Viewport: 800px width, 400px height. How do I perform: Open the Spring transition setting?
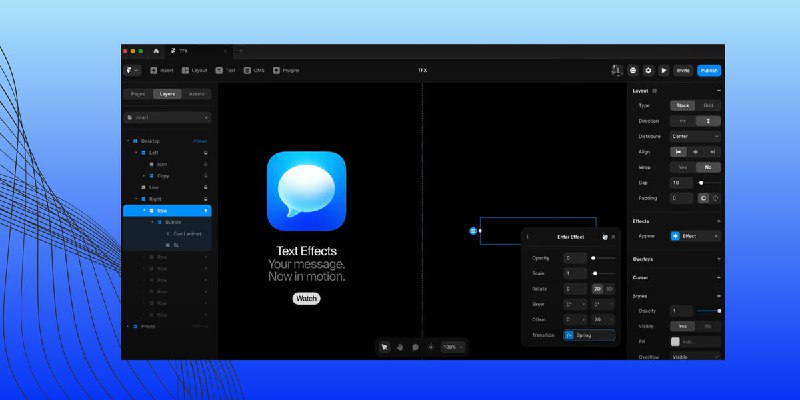[589, 335]
